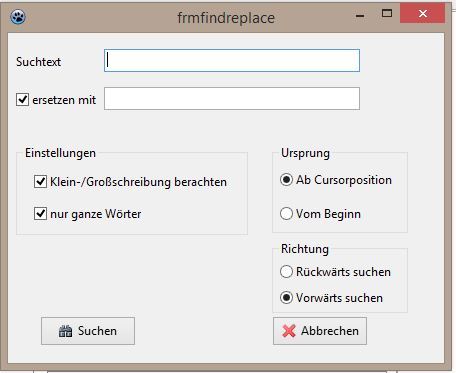
Task: Minimize the frmfindreplace window
Action: (360, 15)
